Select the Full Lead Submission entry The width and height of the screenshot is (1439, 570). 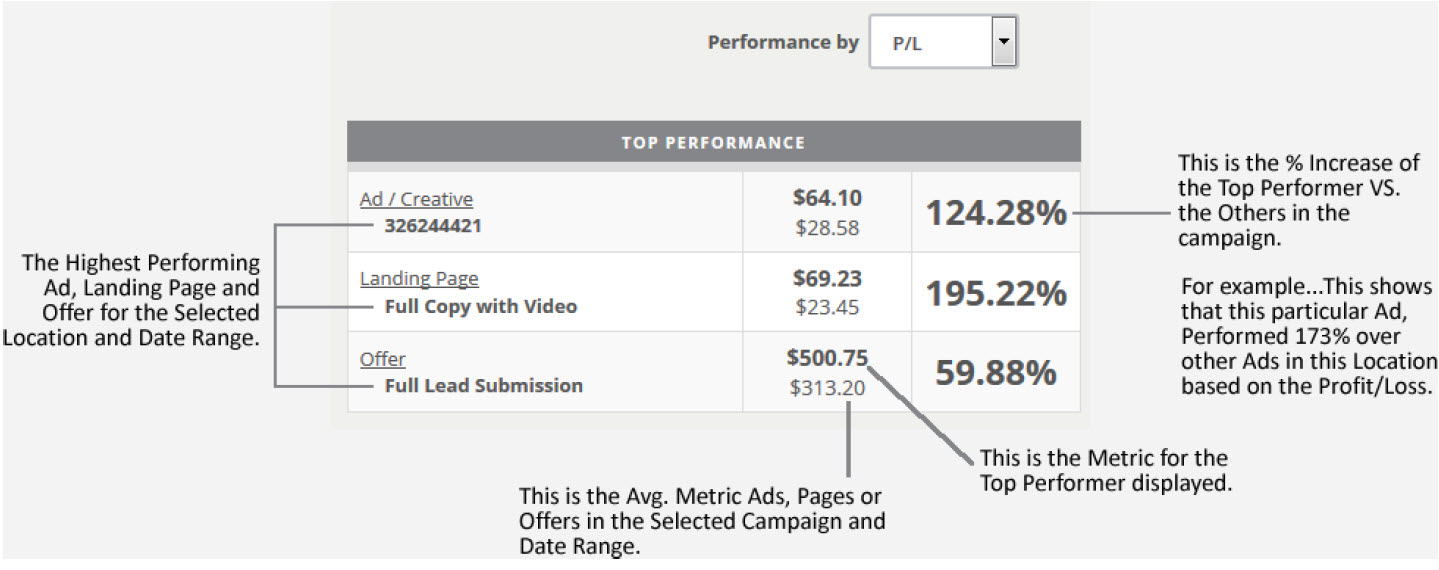(x=483, y=385)
